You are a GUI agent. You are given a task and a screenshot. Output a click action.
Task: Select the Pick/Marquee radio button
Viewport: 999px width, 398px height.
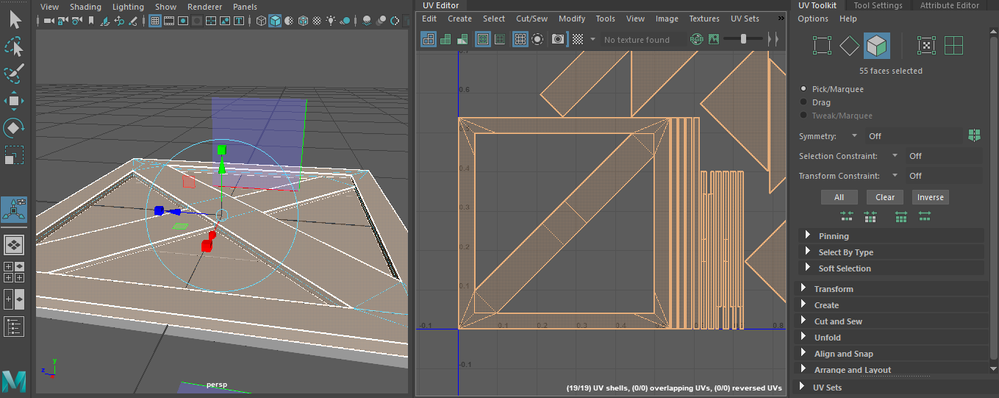(804, 89)
